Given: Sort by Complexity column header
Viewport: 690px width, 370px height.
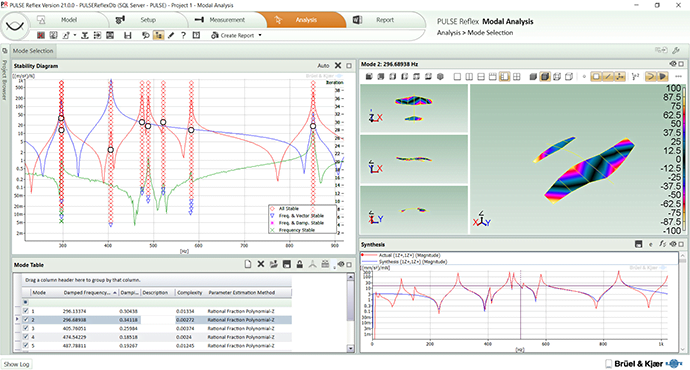Looking at the screenshot, I should pos(190,293).
